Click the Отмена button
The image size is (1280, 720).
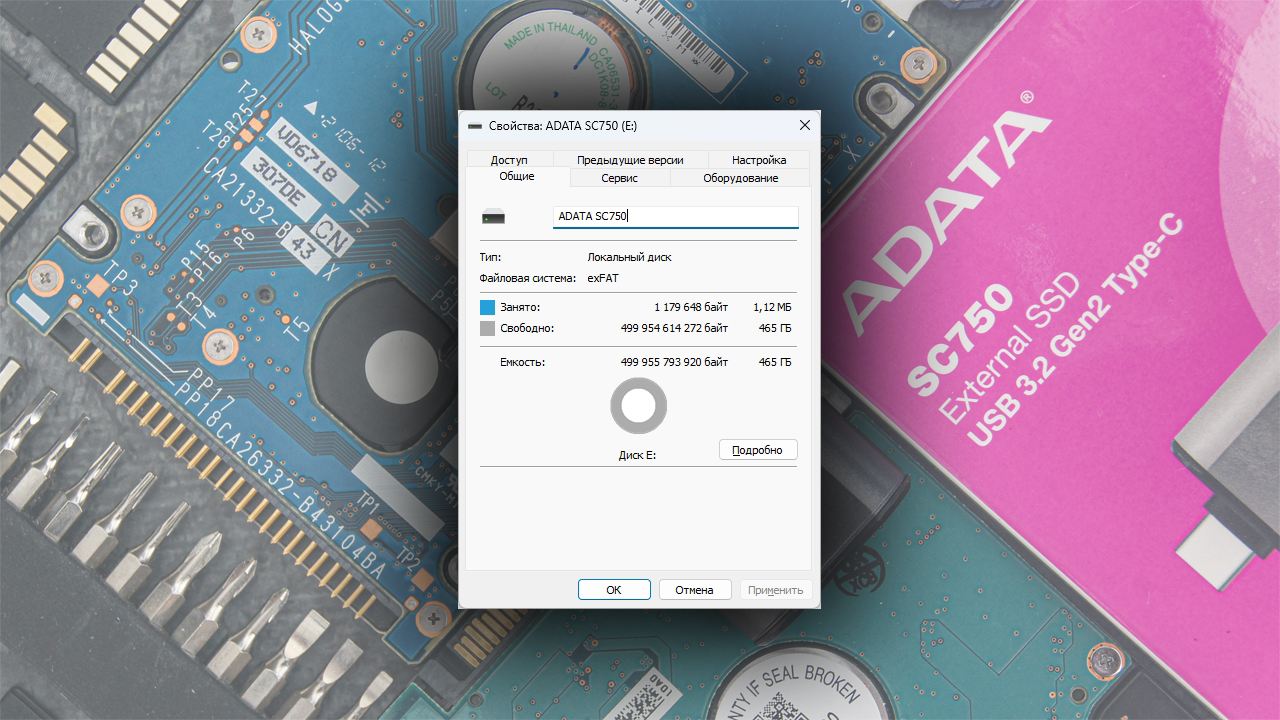click(694, 590)
